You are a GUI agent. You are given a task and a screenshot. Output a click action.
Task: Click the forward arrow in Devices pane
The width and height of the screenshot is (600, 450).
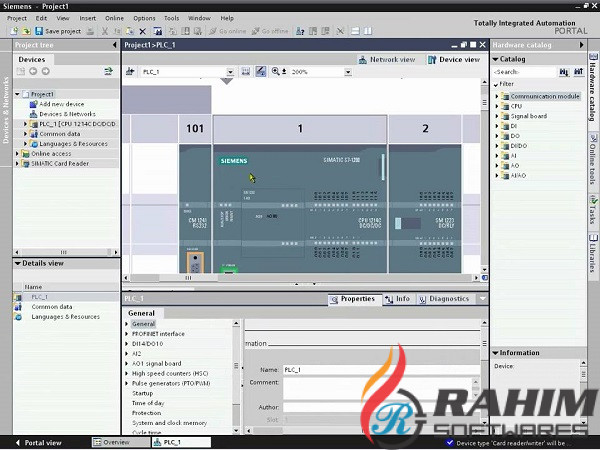(x=46, y=71)
